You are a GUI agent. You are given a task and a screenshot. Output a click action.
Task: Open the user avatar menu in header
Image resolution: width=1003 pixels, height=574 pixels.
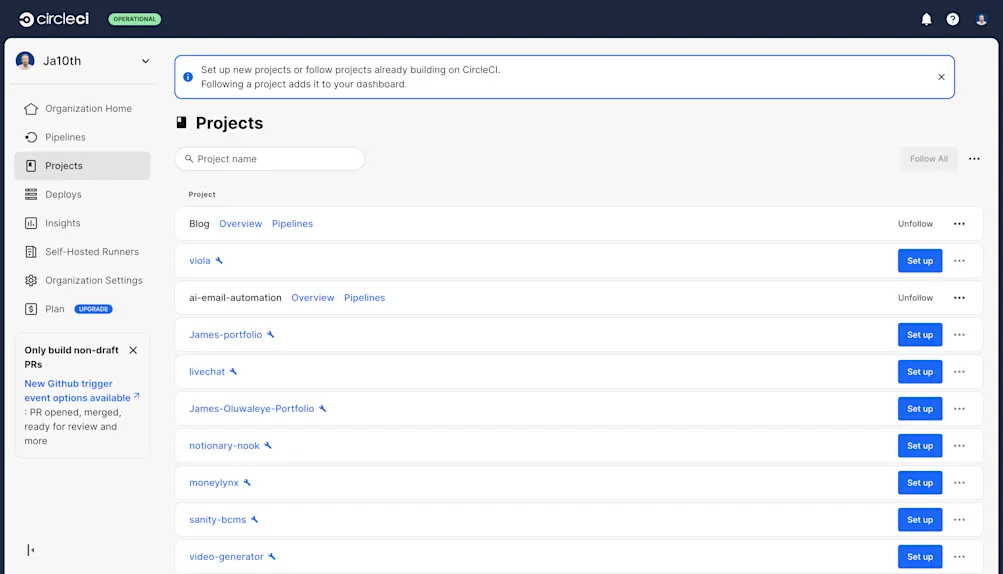point(981,19)
